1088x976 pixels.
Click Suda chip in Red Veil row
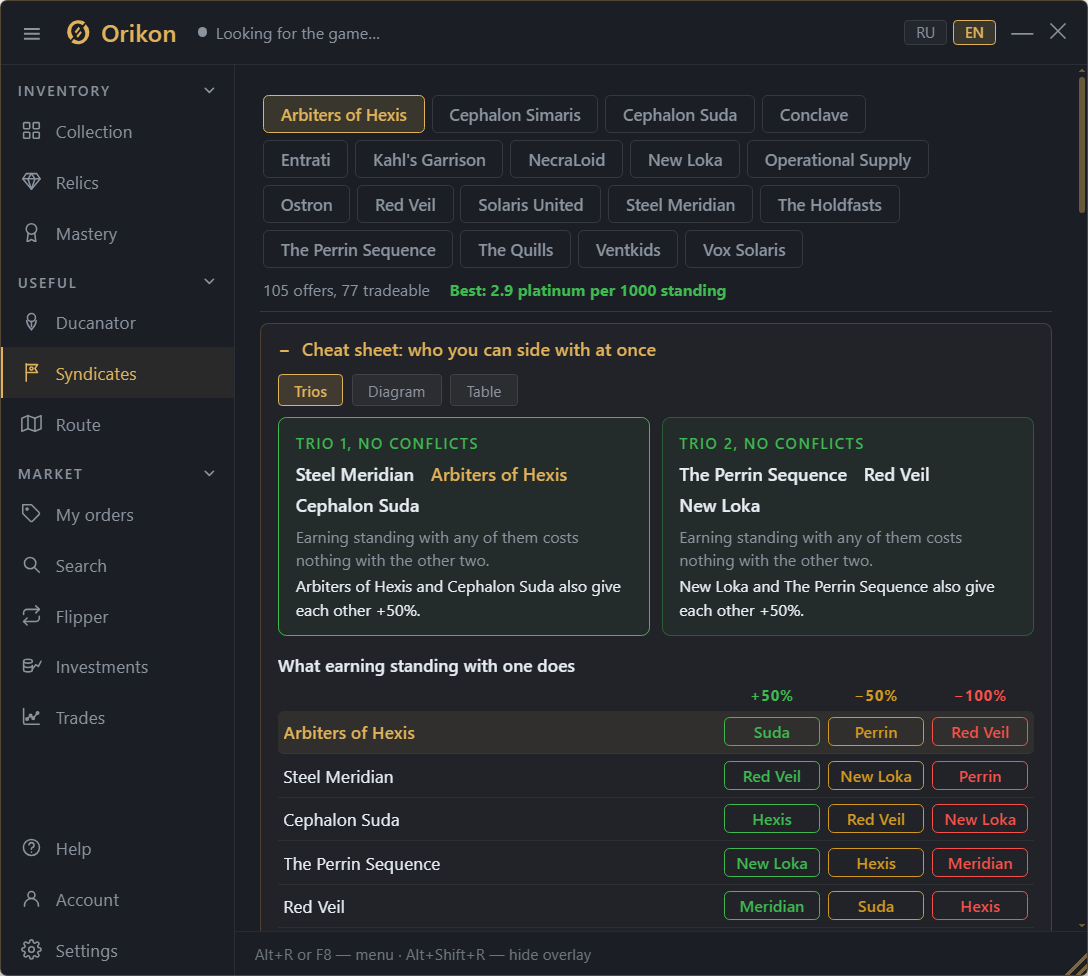point(876,906)
